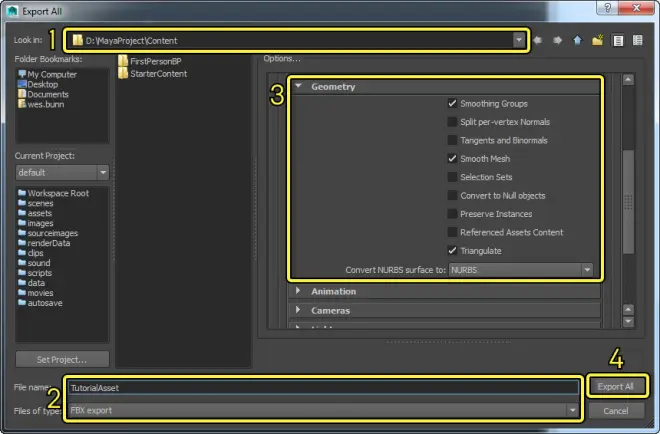Image resolution: width=660 pixels, height=434 pixels.
Task: Select My Computer bookmark
Action: coord(50,74)
